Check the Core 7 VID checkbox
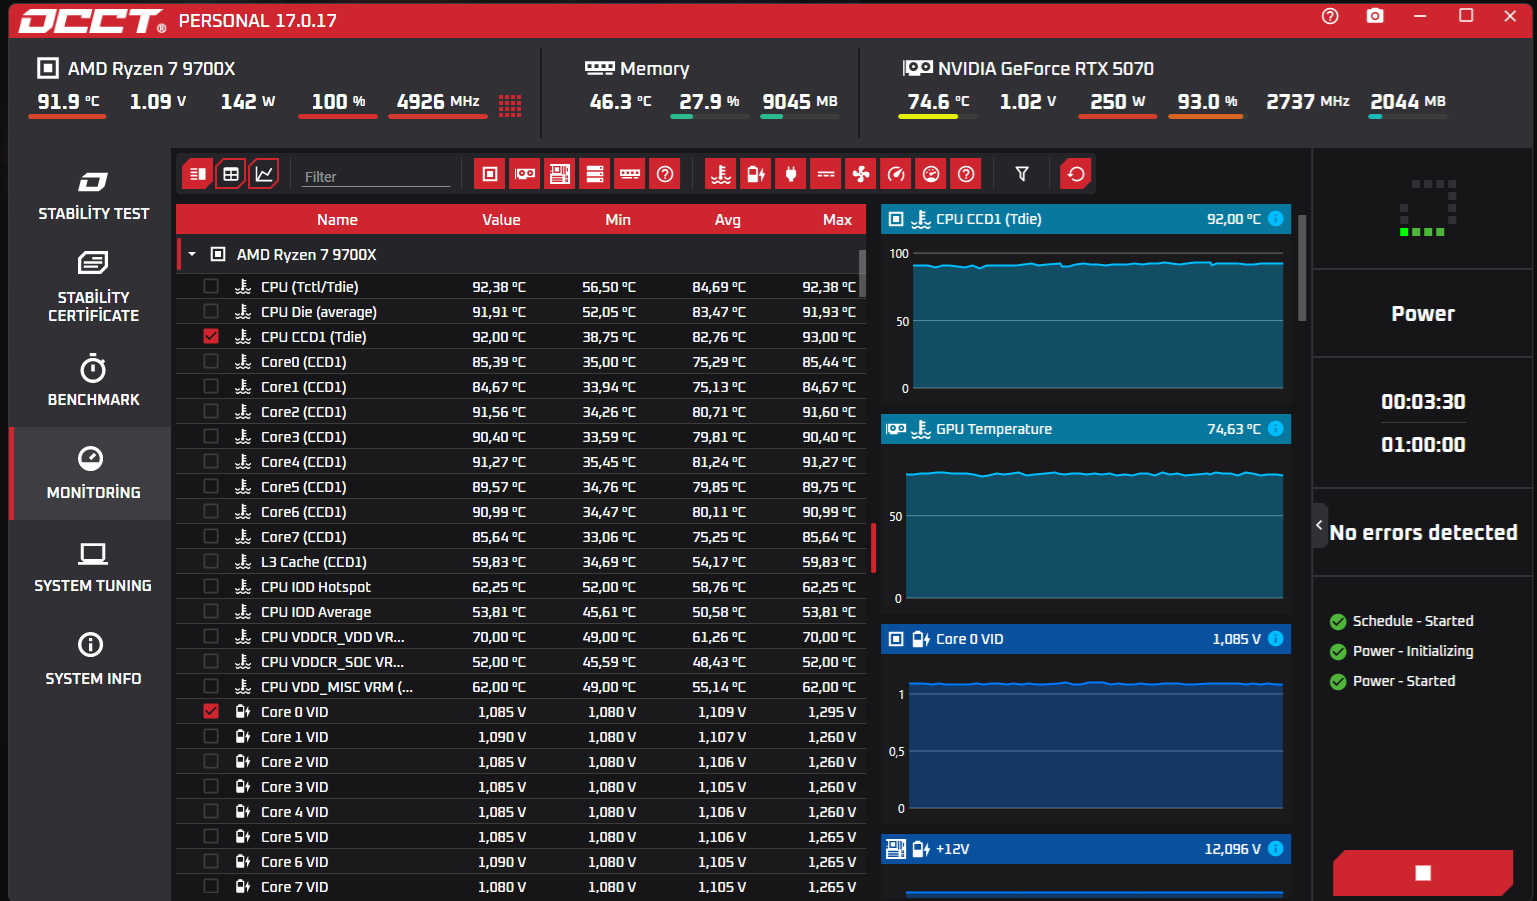This screenshot has width=1537, height=901. click(211, 887)
